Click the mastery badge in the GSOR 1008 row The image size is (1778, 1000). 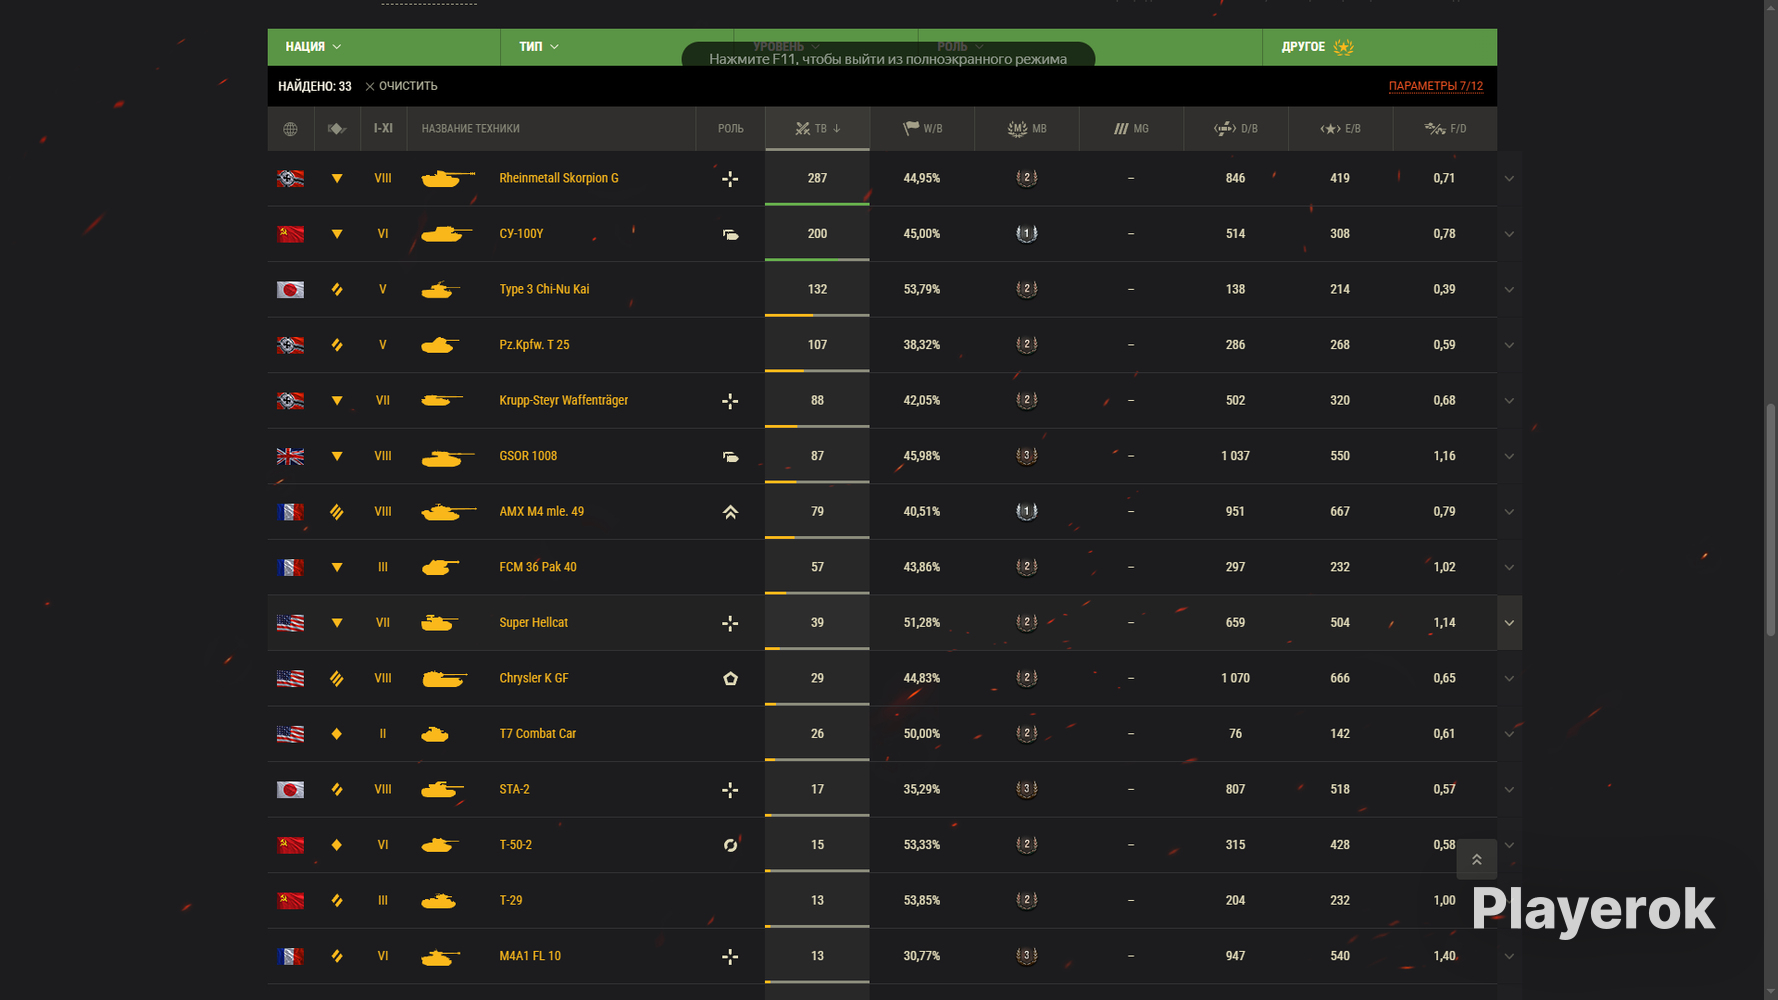pos(1026,456)
